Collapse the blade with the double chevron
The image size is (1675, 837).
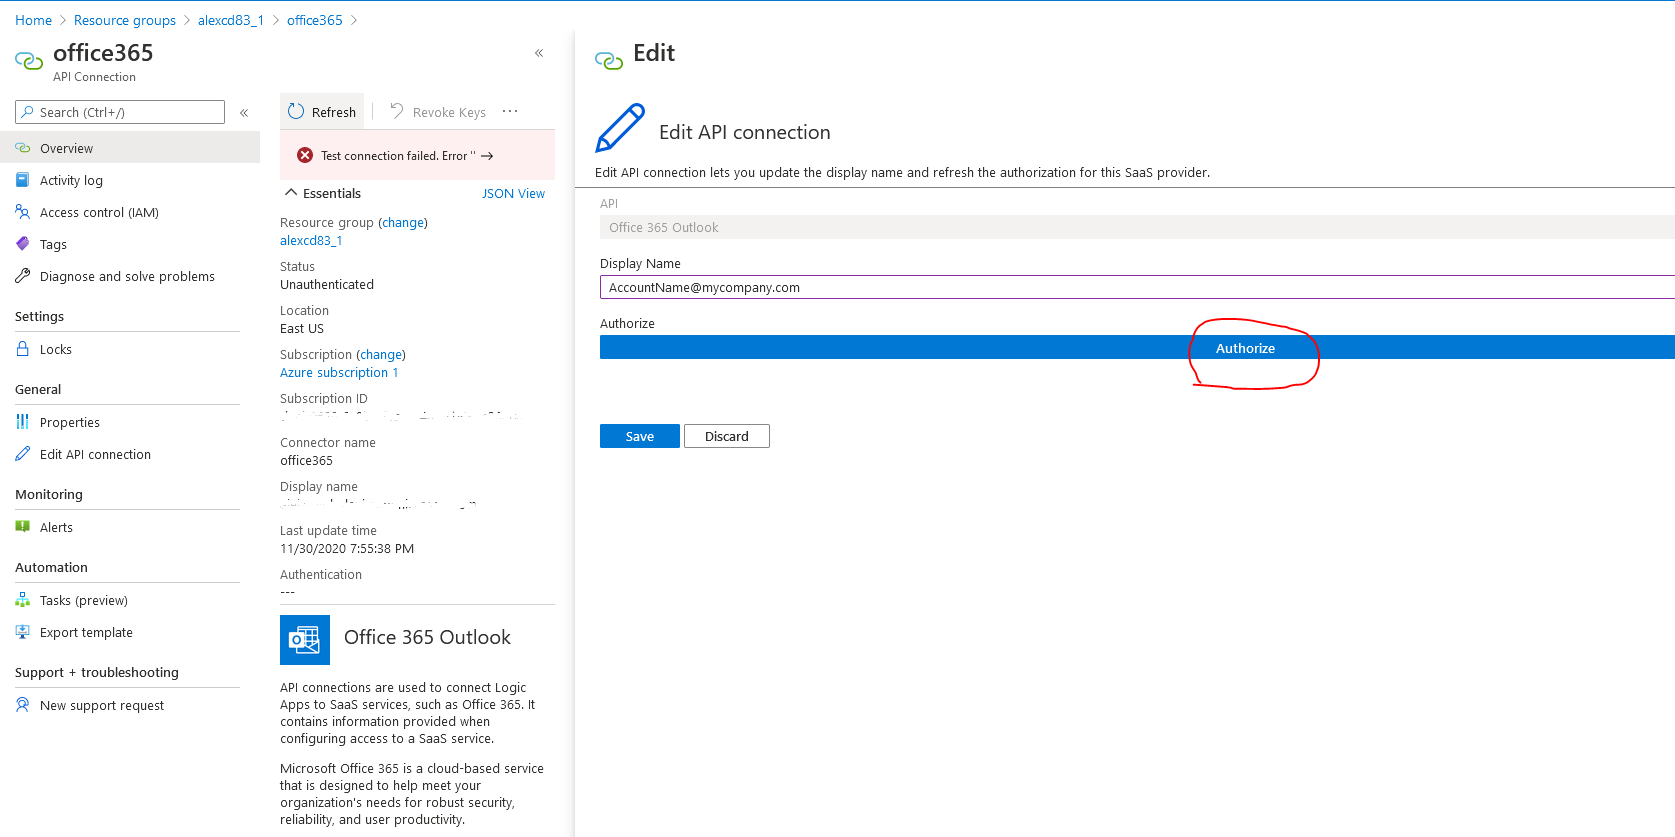pos(539,53)
